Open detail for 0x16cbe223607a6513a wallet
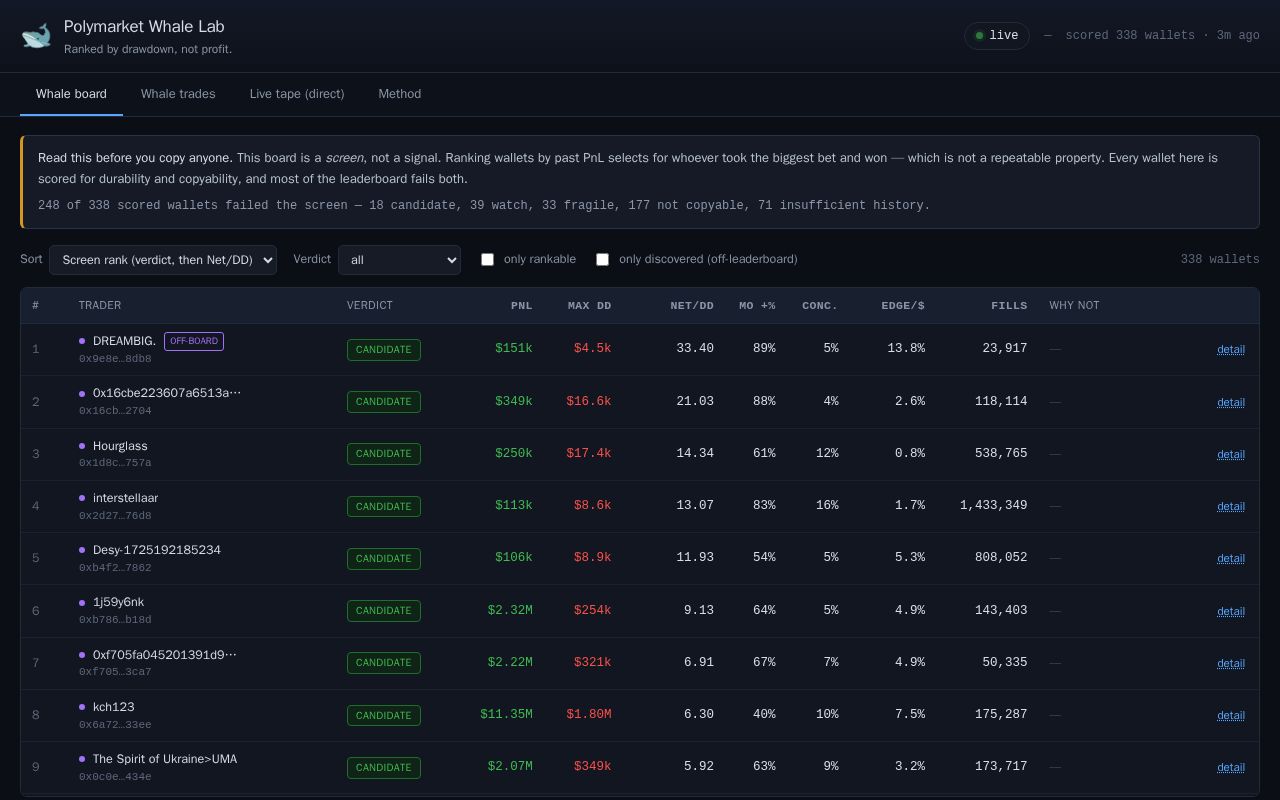 coord(1231,402)
